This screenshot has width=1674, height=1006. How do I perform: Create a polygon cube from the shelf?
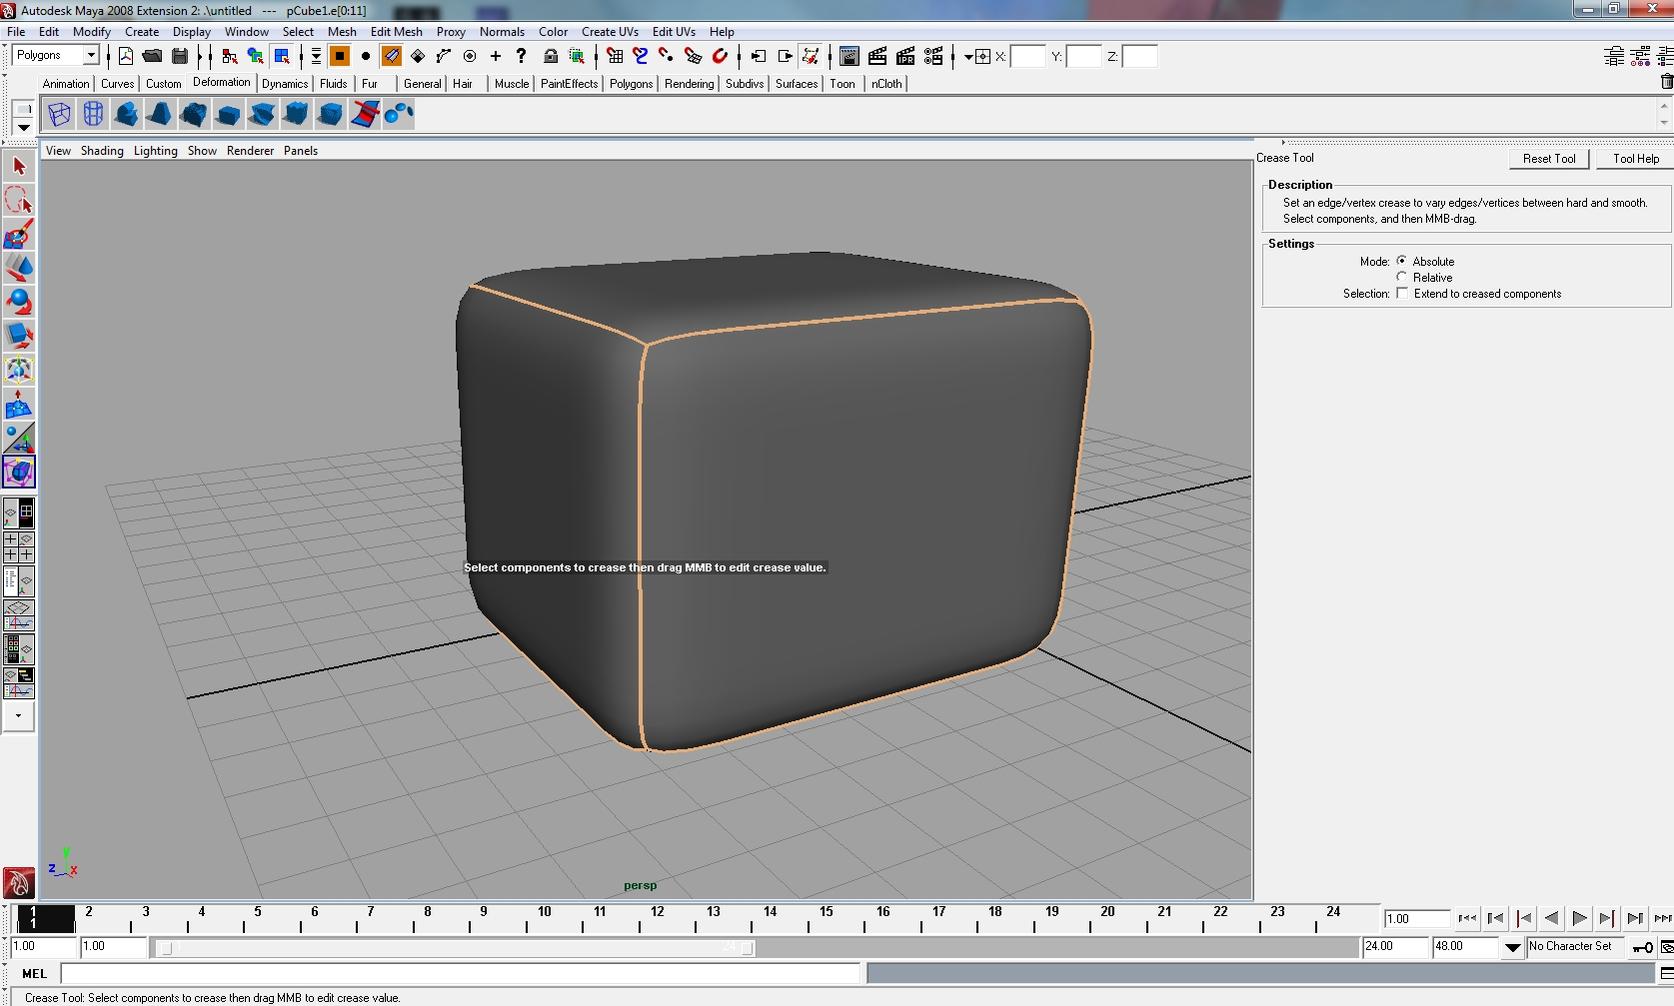pyautogui.click(x=59, y=113)
